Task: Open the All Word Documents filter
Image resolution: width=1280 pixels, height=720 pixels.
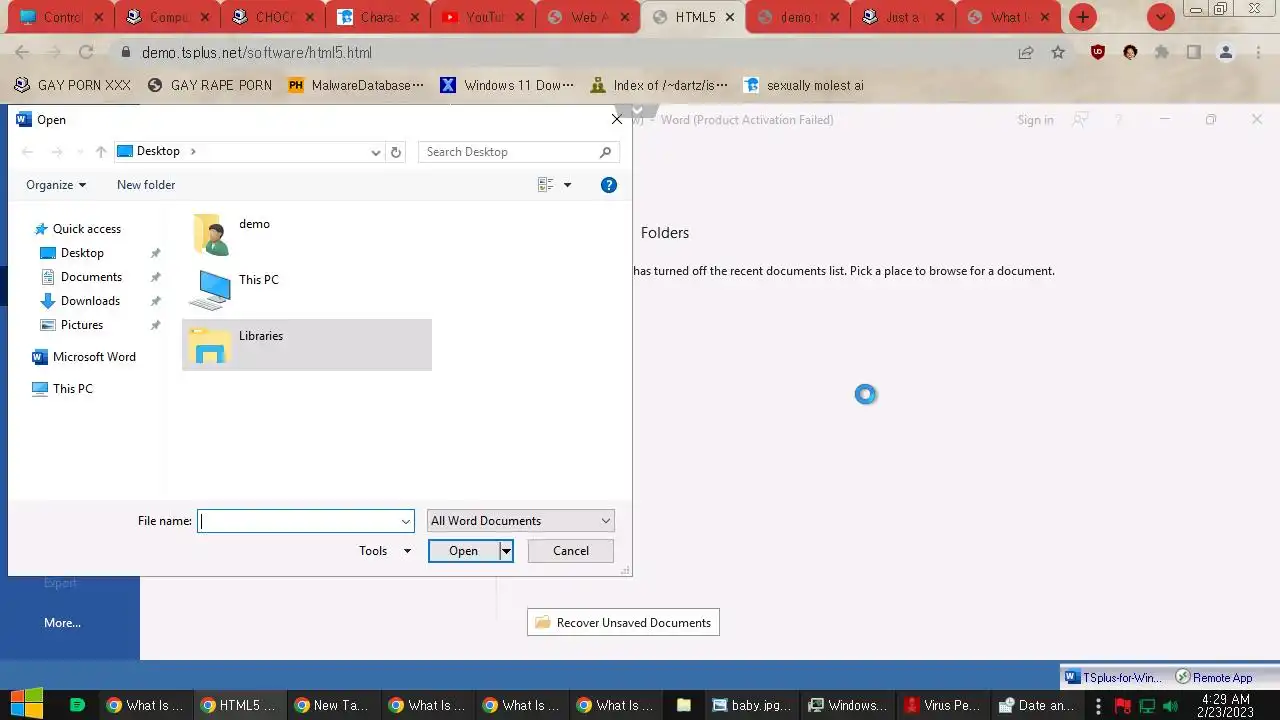Action: tap(520, 521)
